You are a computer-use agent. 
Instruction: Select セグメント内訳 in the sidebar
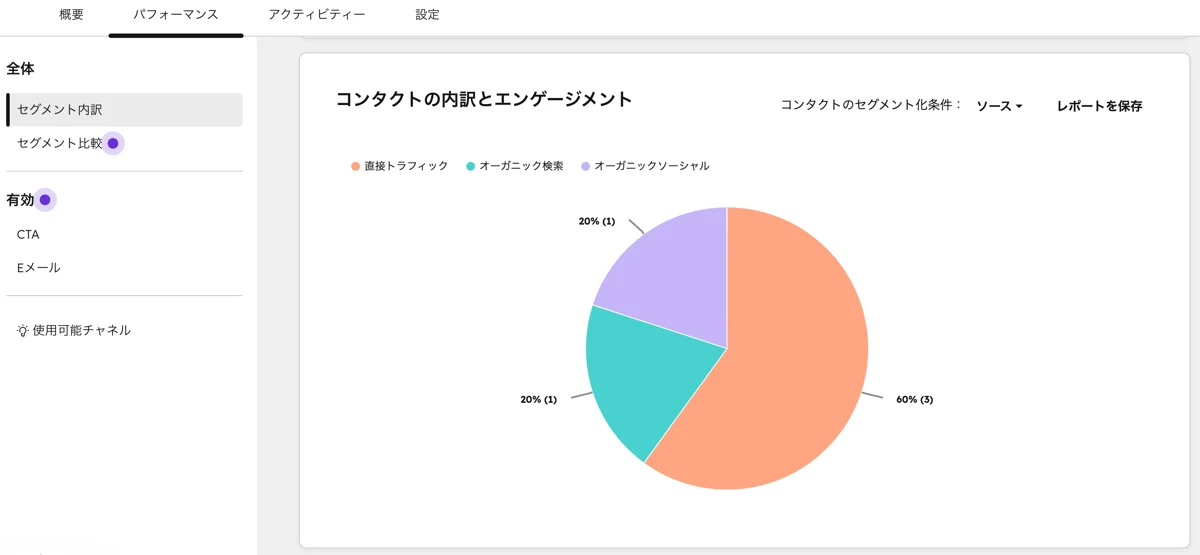pos(125,110)
